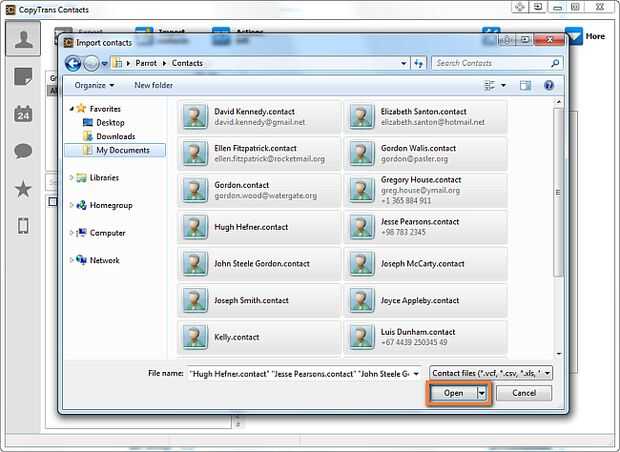
Task: Select Joseph McCarty.contact file
Action: click(425, 264)
